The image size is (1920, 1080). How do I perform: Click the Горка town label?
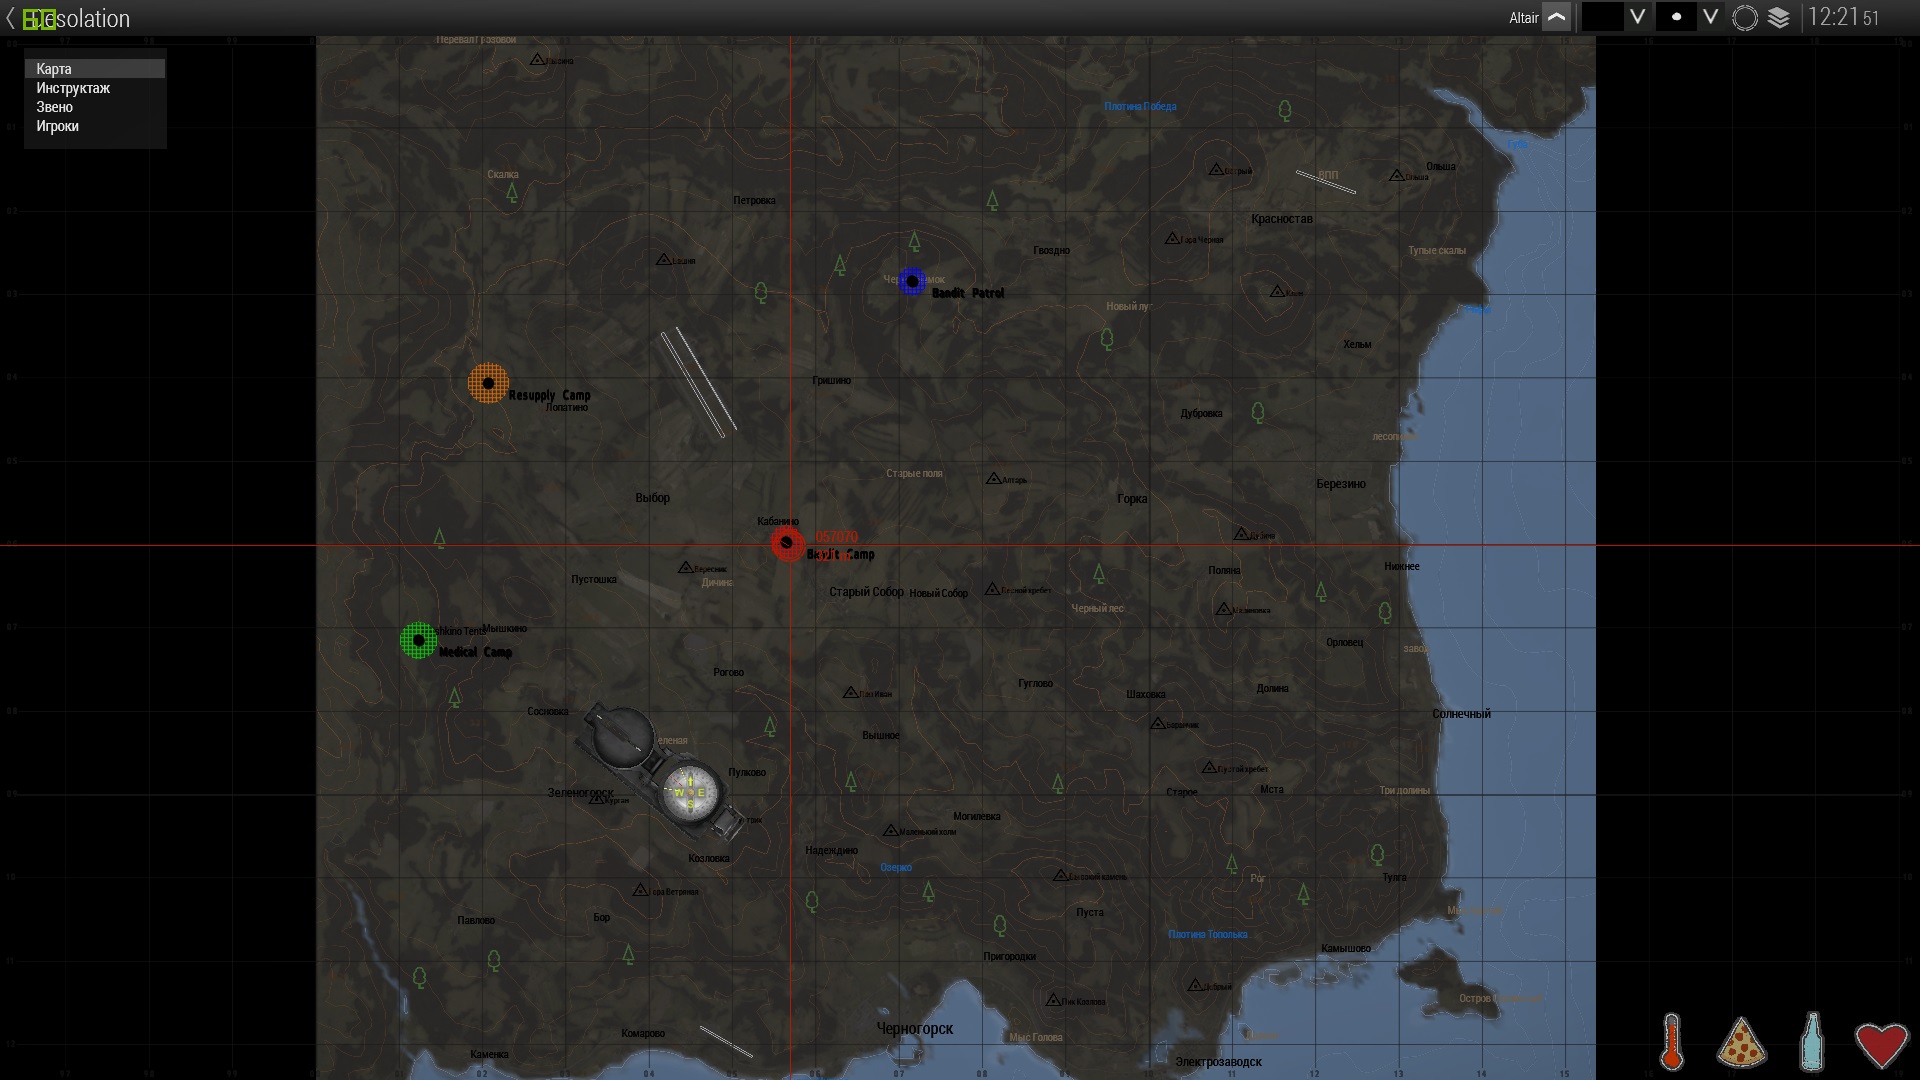[x=1132, y=499]
